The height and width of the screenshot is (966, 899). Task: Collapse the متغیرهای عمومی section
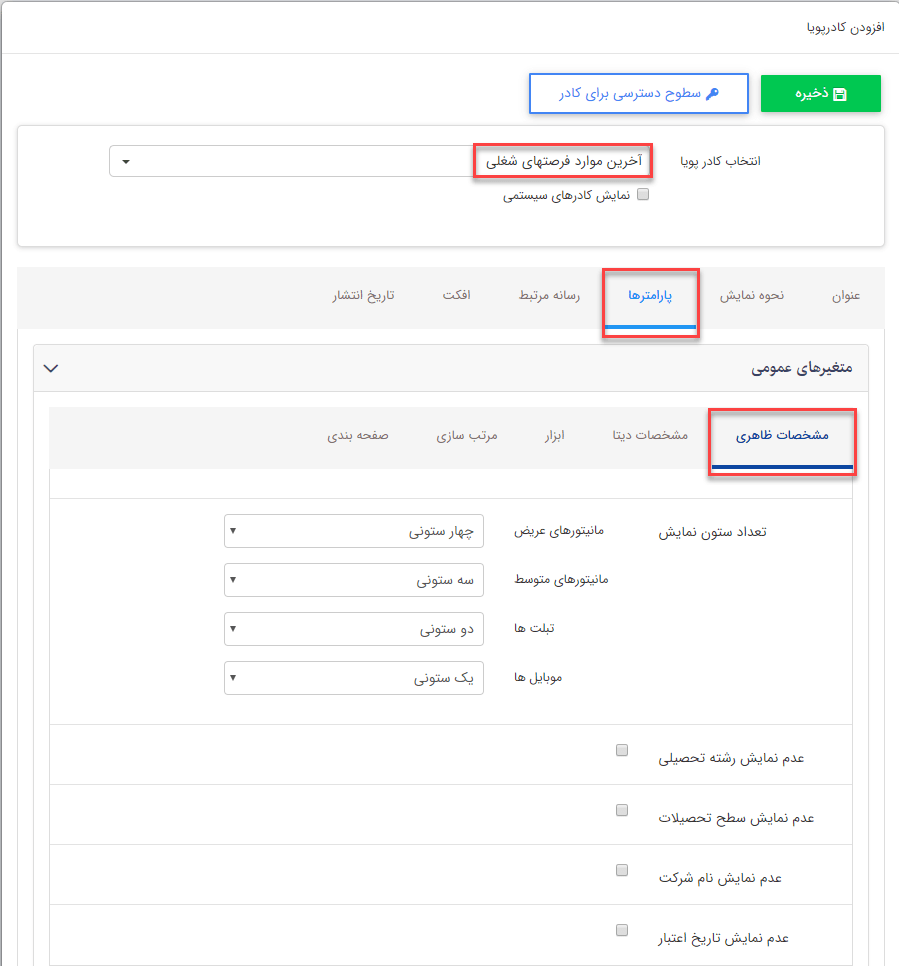[51, 368]
